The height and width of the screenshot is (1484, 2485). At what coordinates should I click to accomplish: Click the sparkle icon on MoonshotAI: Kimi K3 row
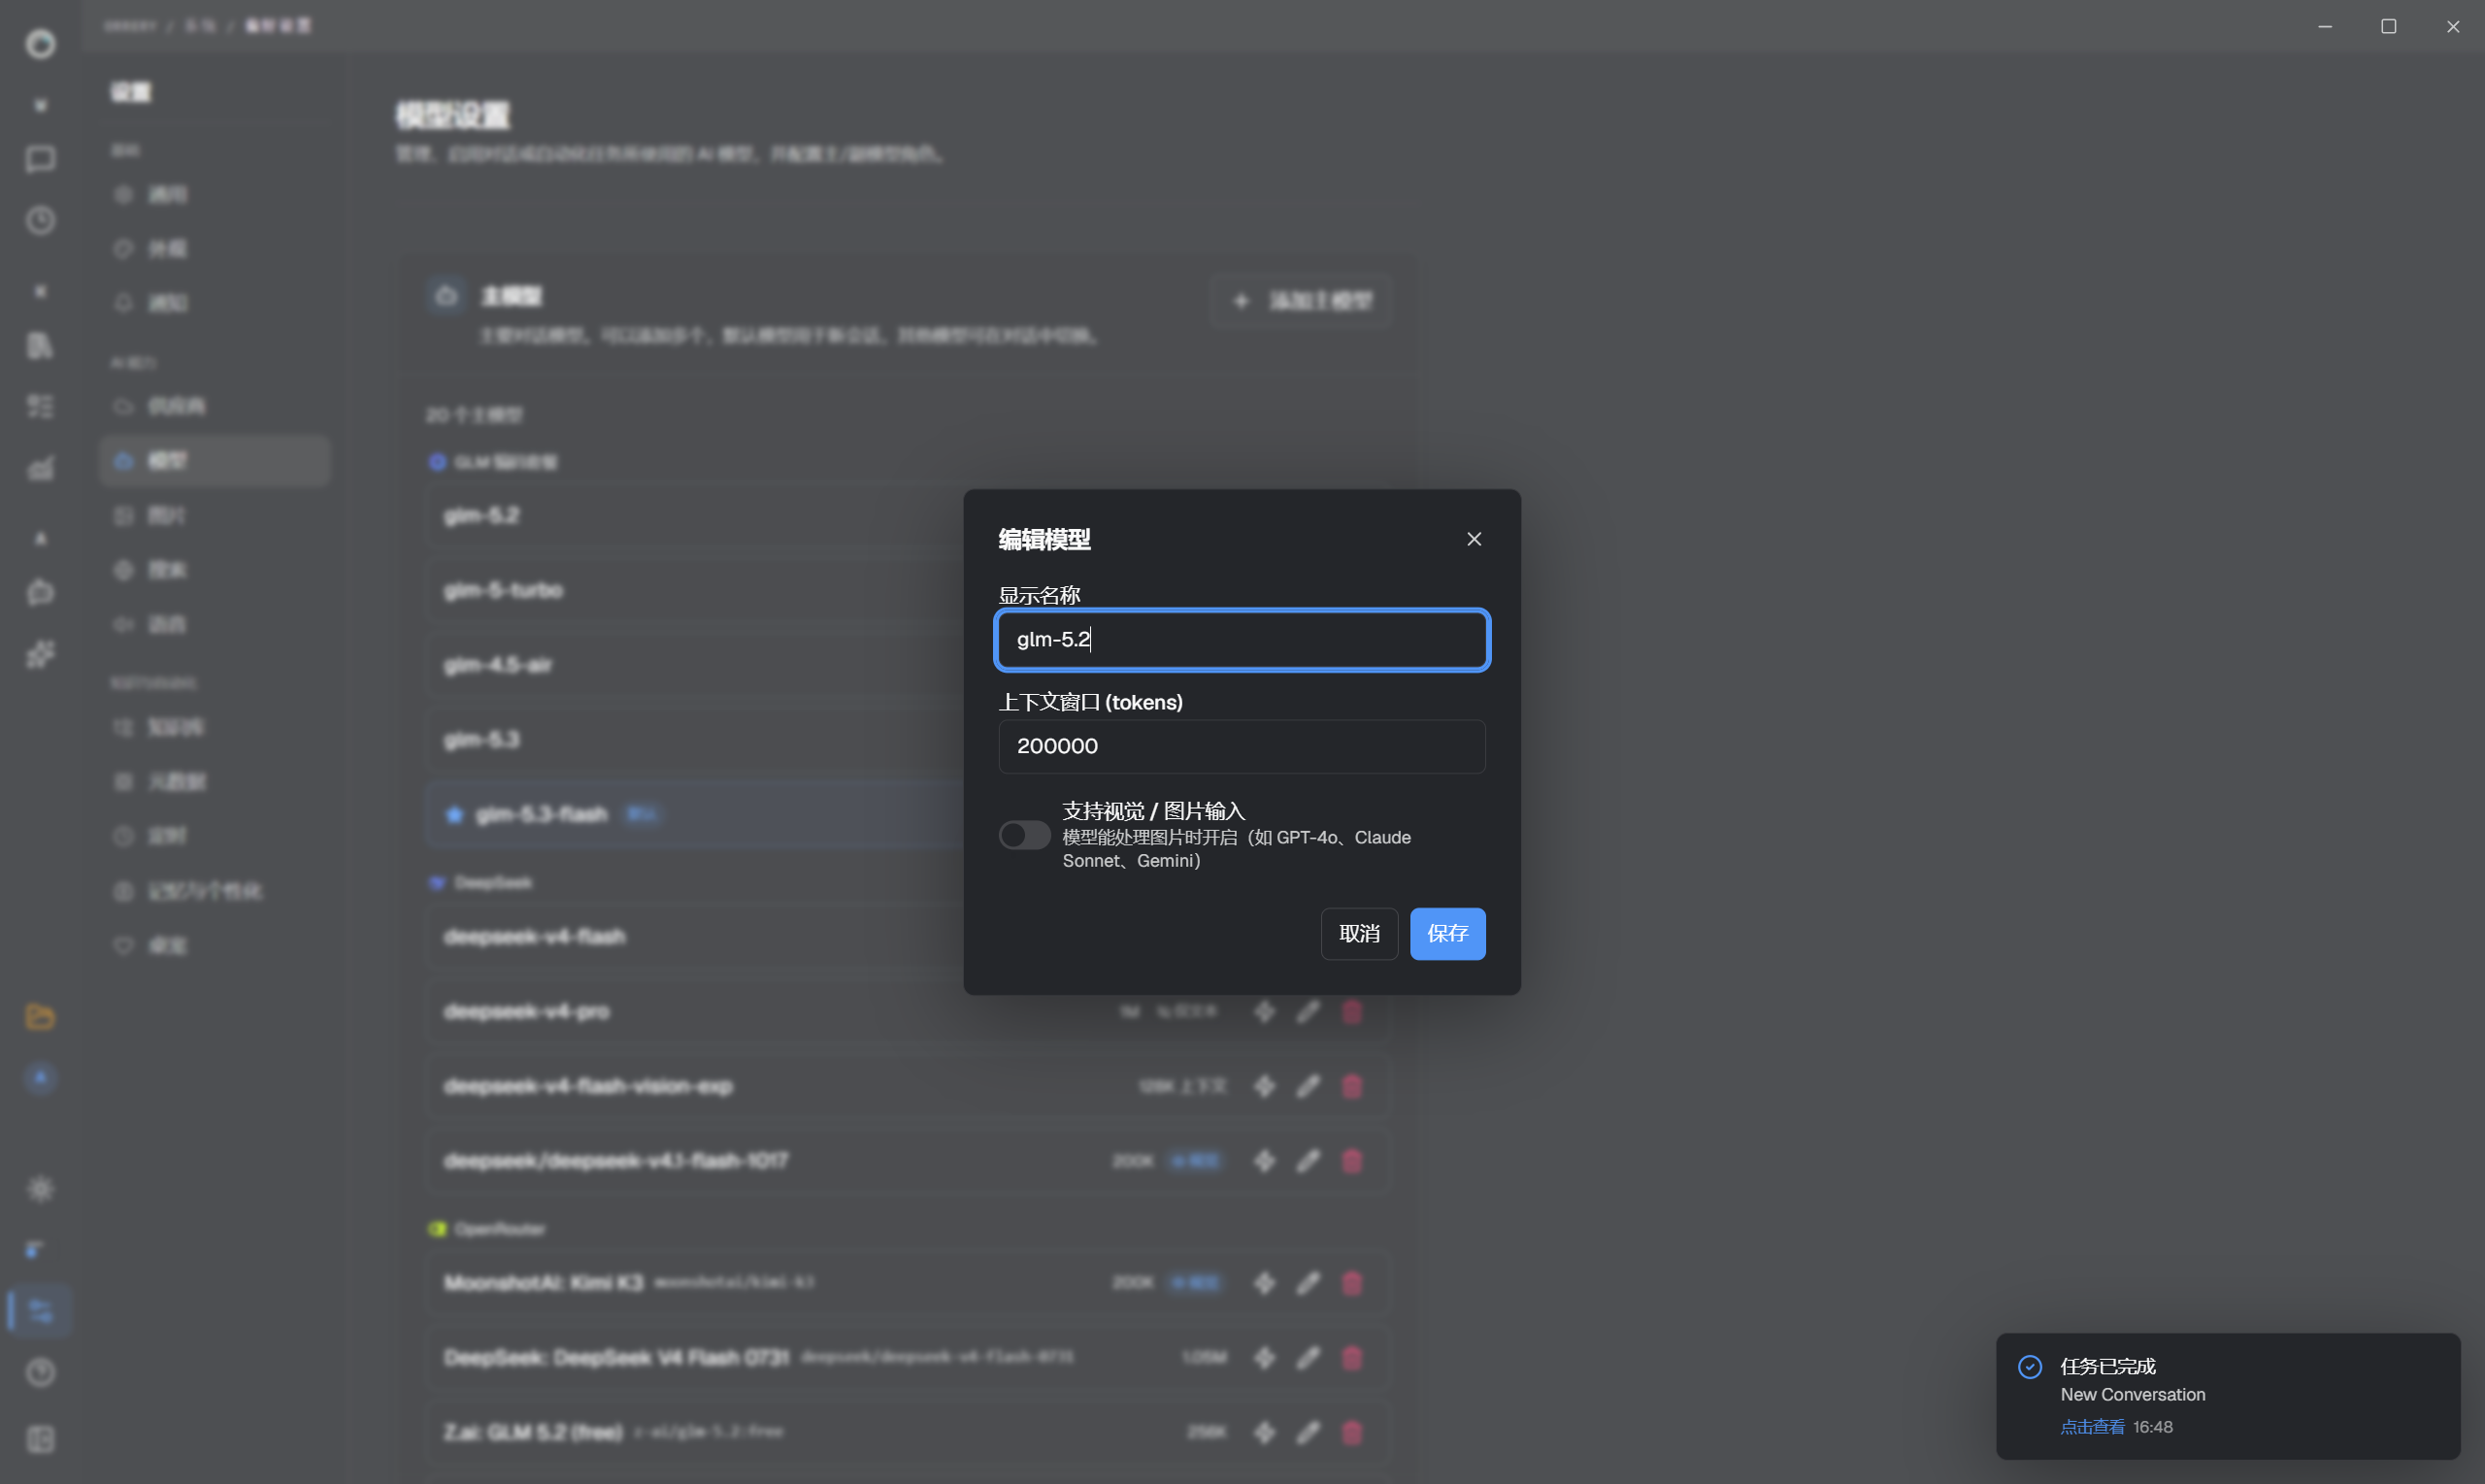tap(1265, 1283)
